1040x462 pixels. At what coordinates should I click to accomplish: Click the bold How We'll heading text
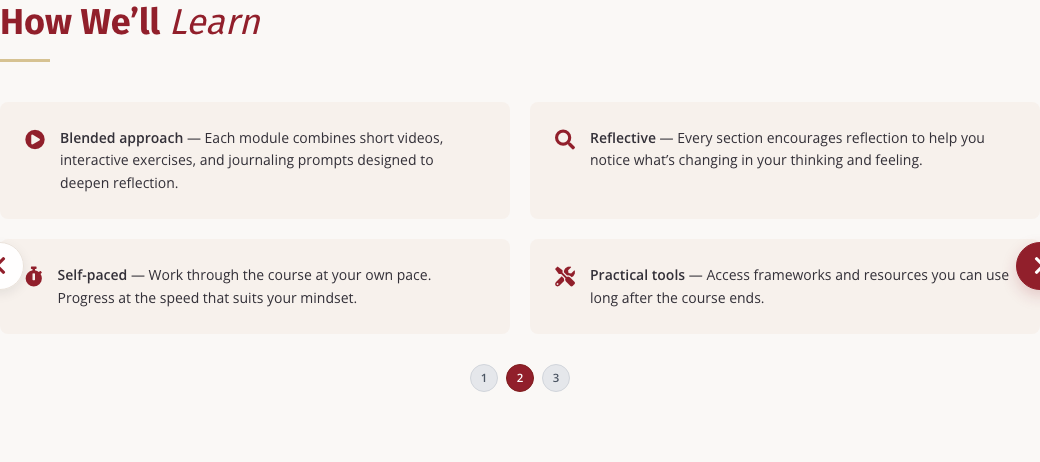80,22
